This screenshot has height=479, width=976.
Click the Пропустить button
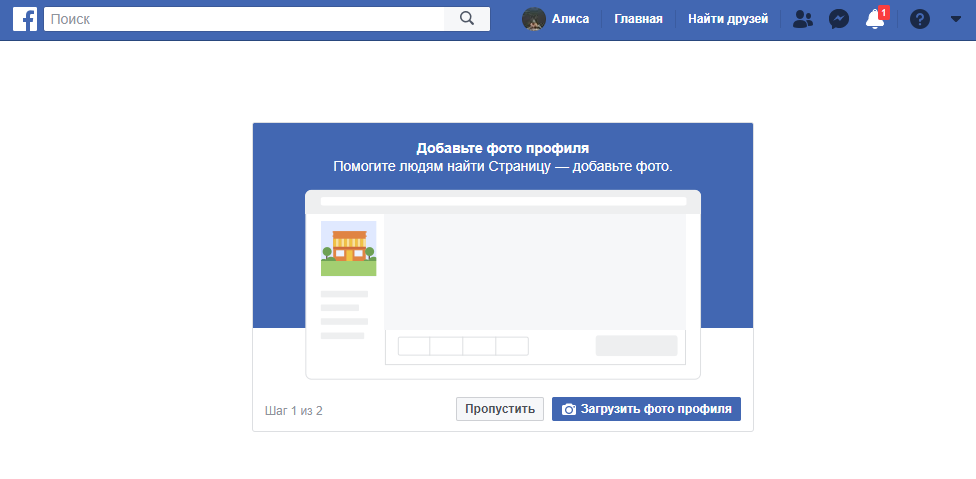pyautogui.click(x=500, y=409)
